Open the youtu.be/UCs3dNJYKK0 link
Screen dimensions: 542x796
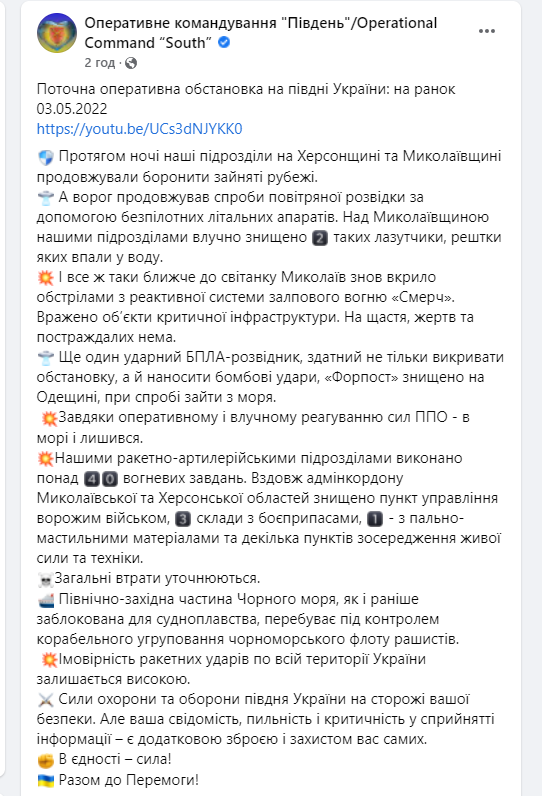point(139,129)
